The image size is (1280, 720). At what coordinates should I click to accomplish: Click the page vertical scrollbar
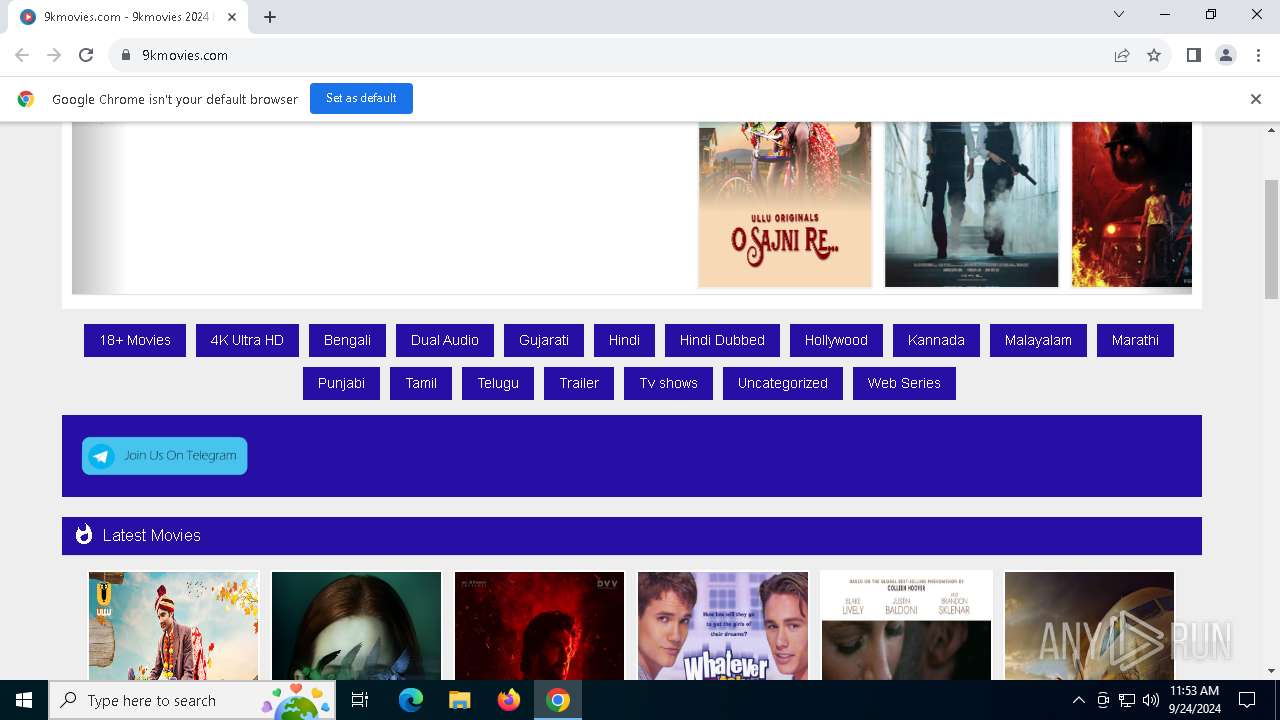point(1271,239)
